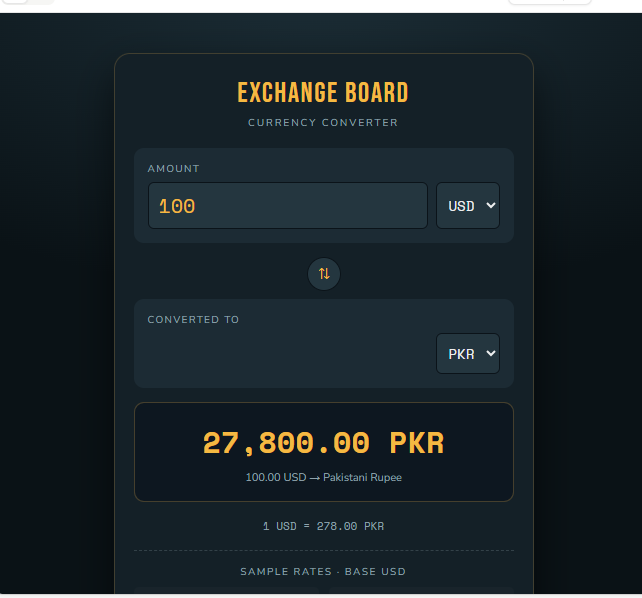The image size is (642, 598).
Task: Click the first sample rate card at bottom left
Action: click(226, 590)
